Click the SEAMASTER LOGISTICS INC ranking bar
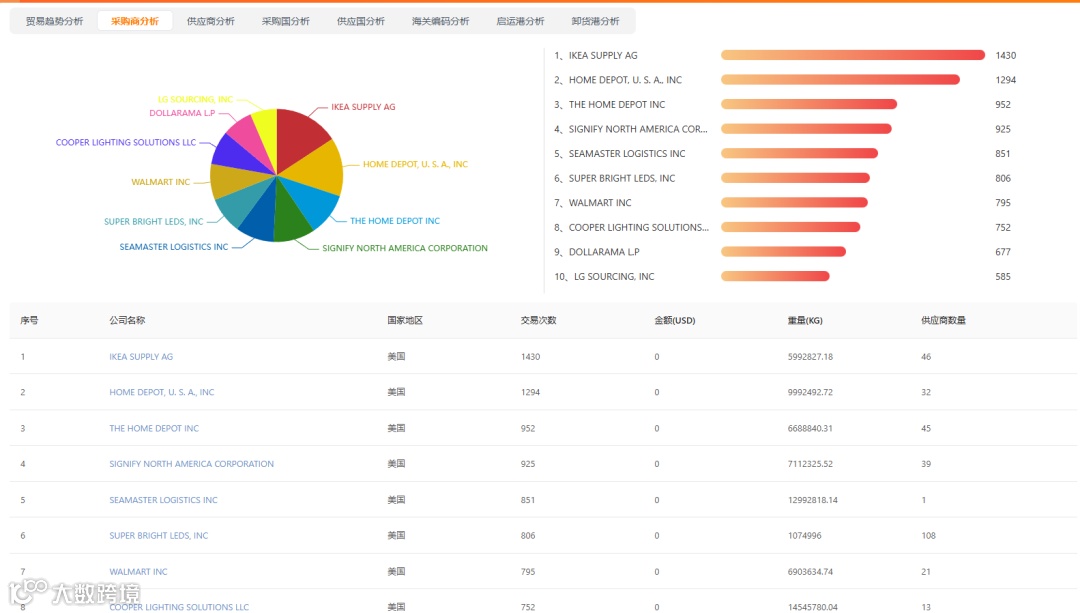Image resolution: width=1080 pixels, height=613 pixels. [799, 154]
